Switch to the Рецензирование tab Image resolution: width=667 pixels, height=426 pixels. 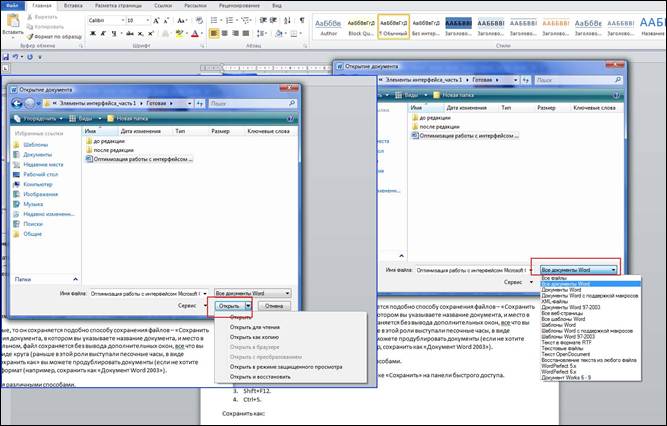pos(239,6)
